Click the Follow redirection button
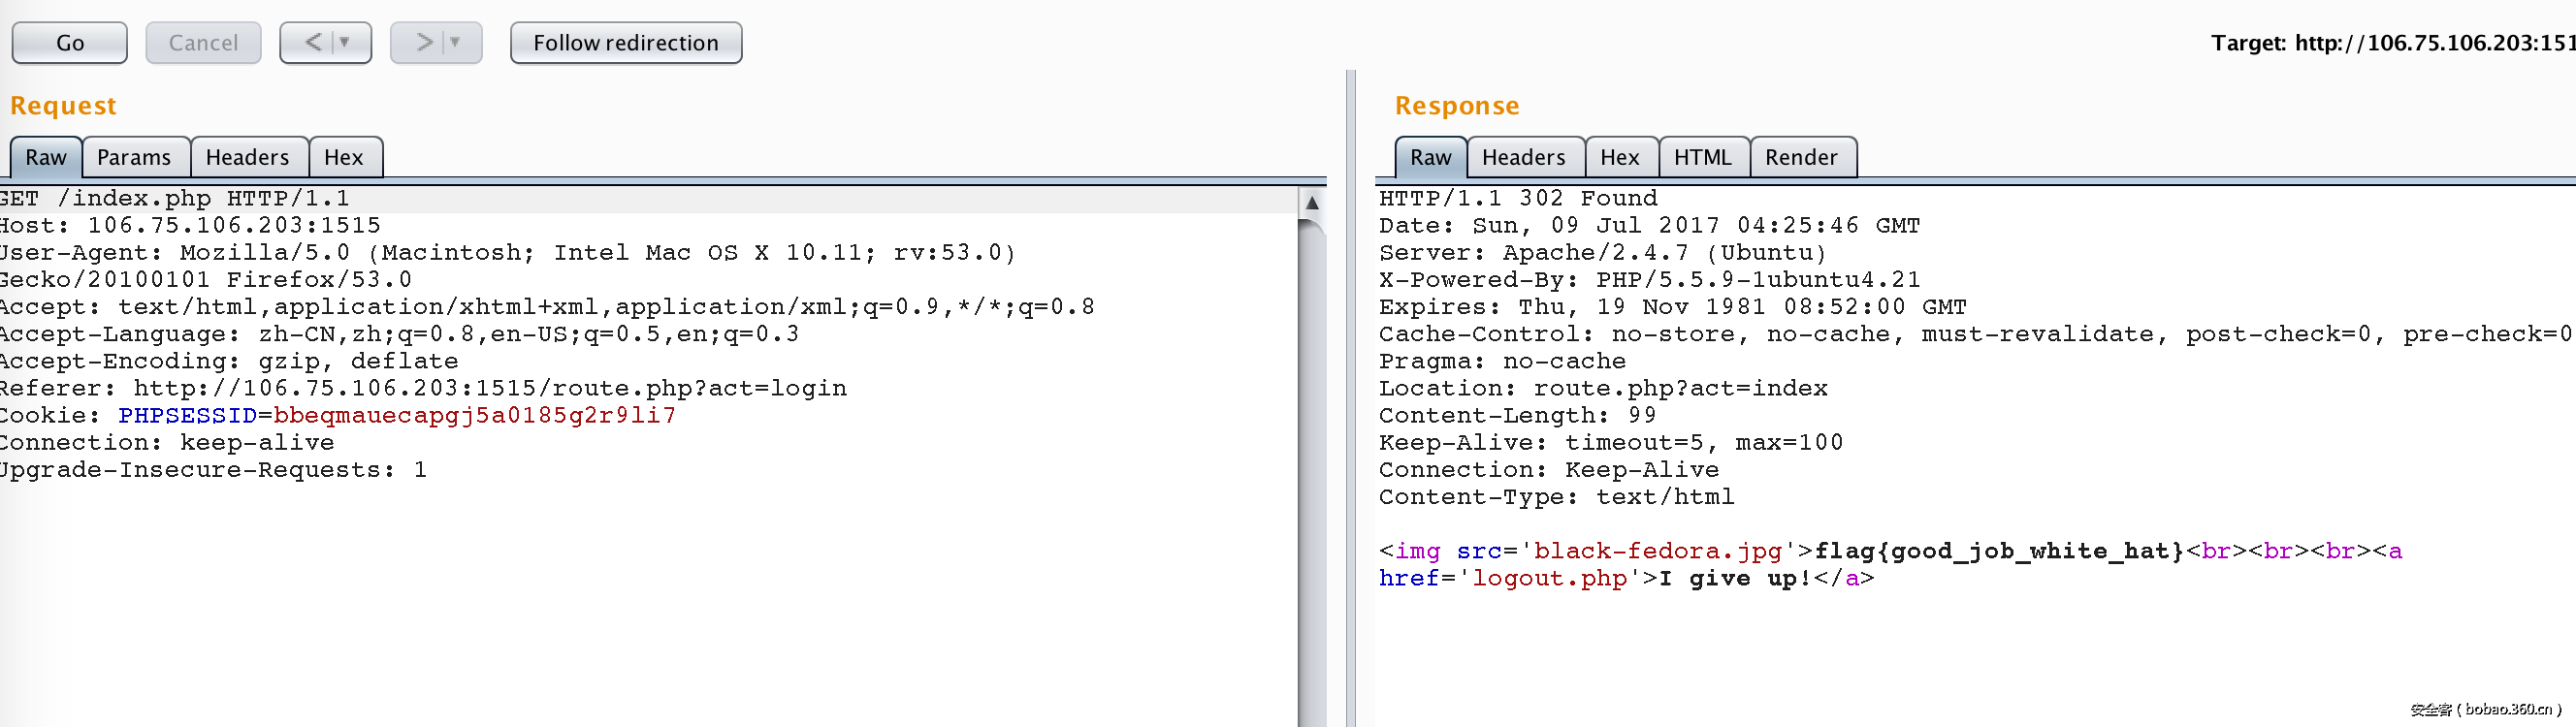Screen dimensions: 2576x727 626,43
